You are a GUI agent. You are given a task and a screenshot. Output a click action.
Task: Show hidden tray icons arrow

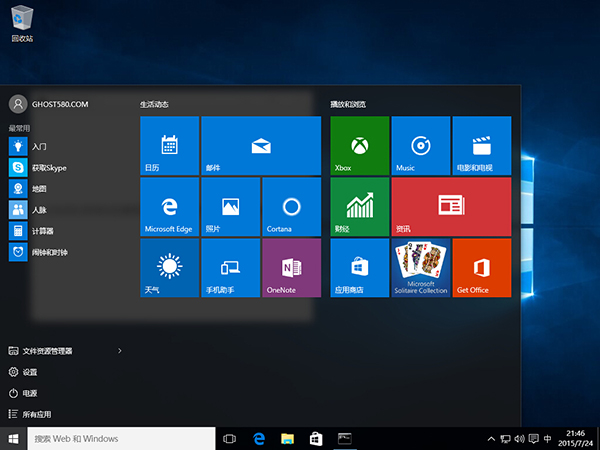click(491, 439)
